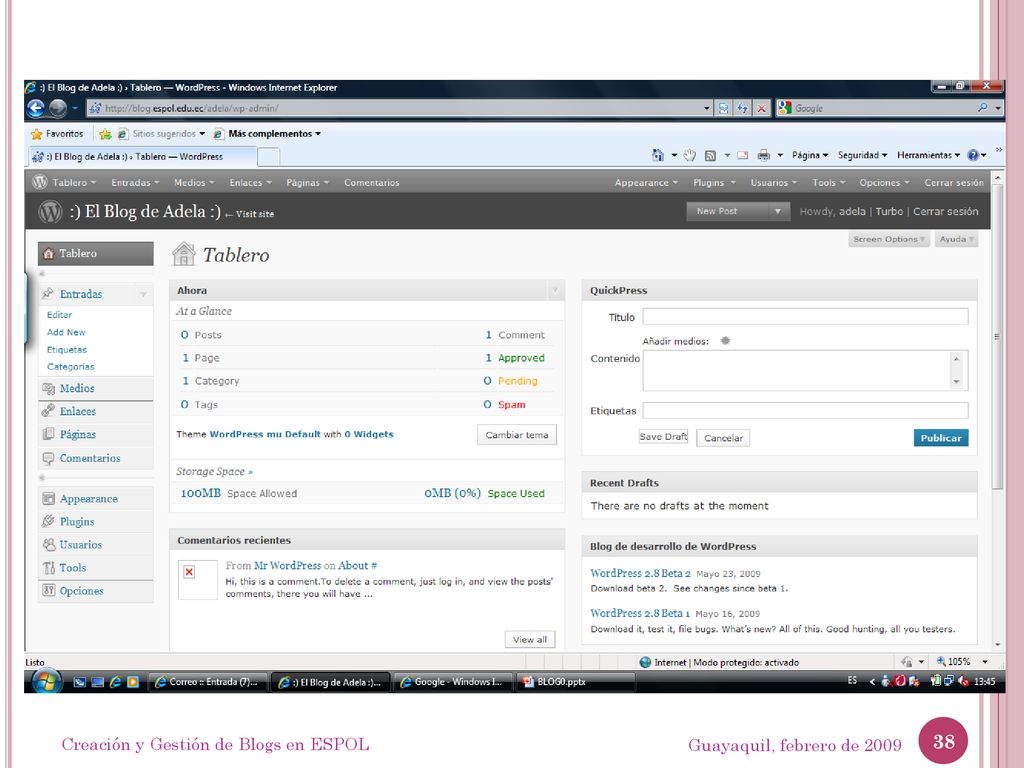Click the Plugins plug icon in sidebar
This screenshot has height=768, width=1024.
(x=48, y=521)
